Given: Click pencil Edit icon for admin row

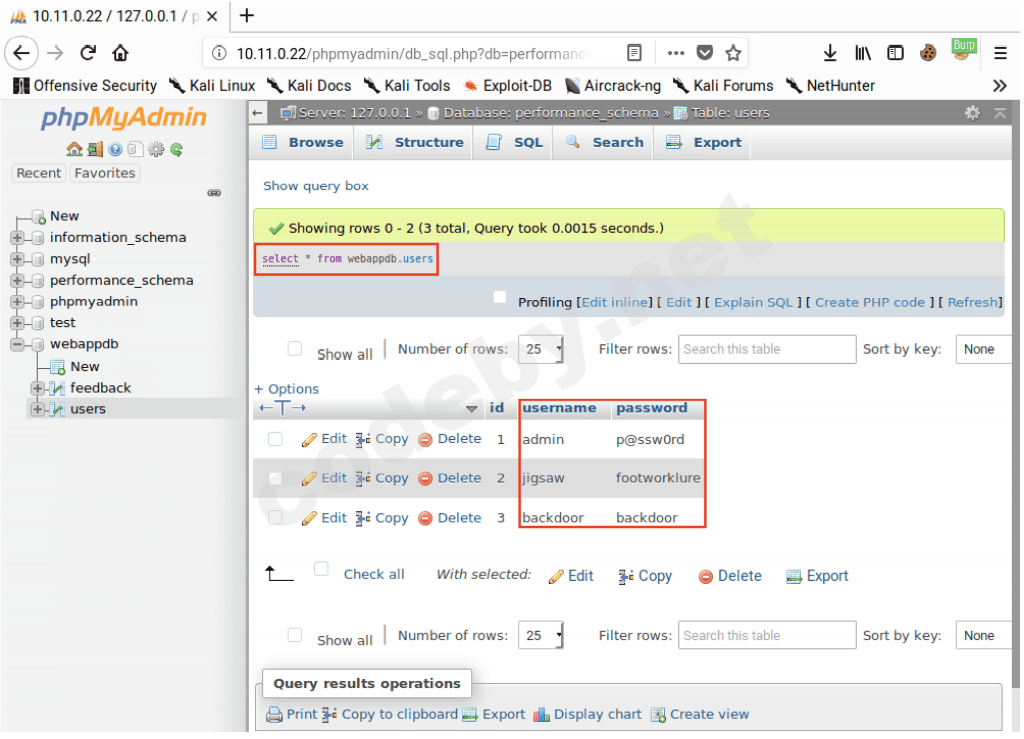Looking at the screenshot, I should pos(310,441).
